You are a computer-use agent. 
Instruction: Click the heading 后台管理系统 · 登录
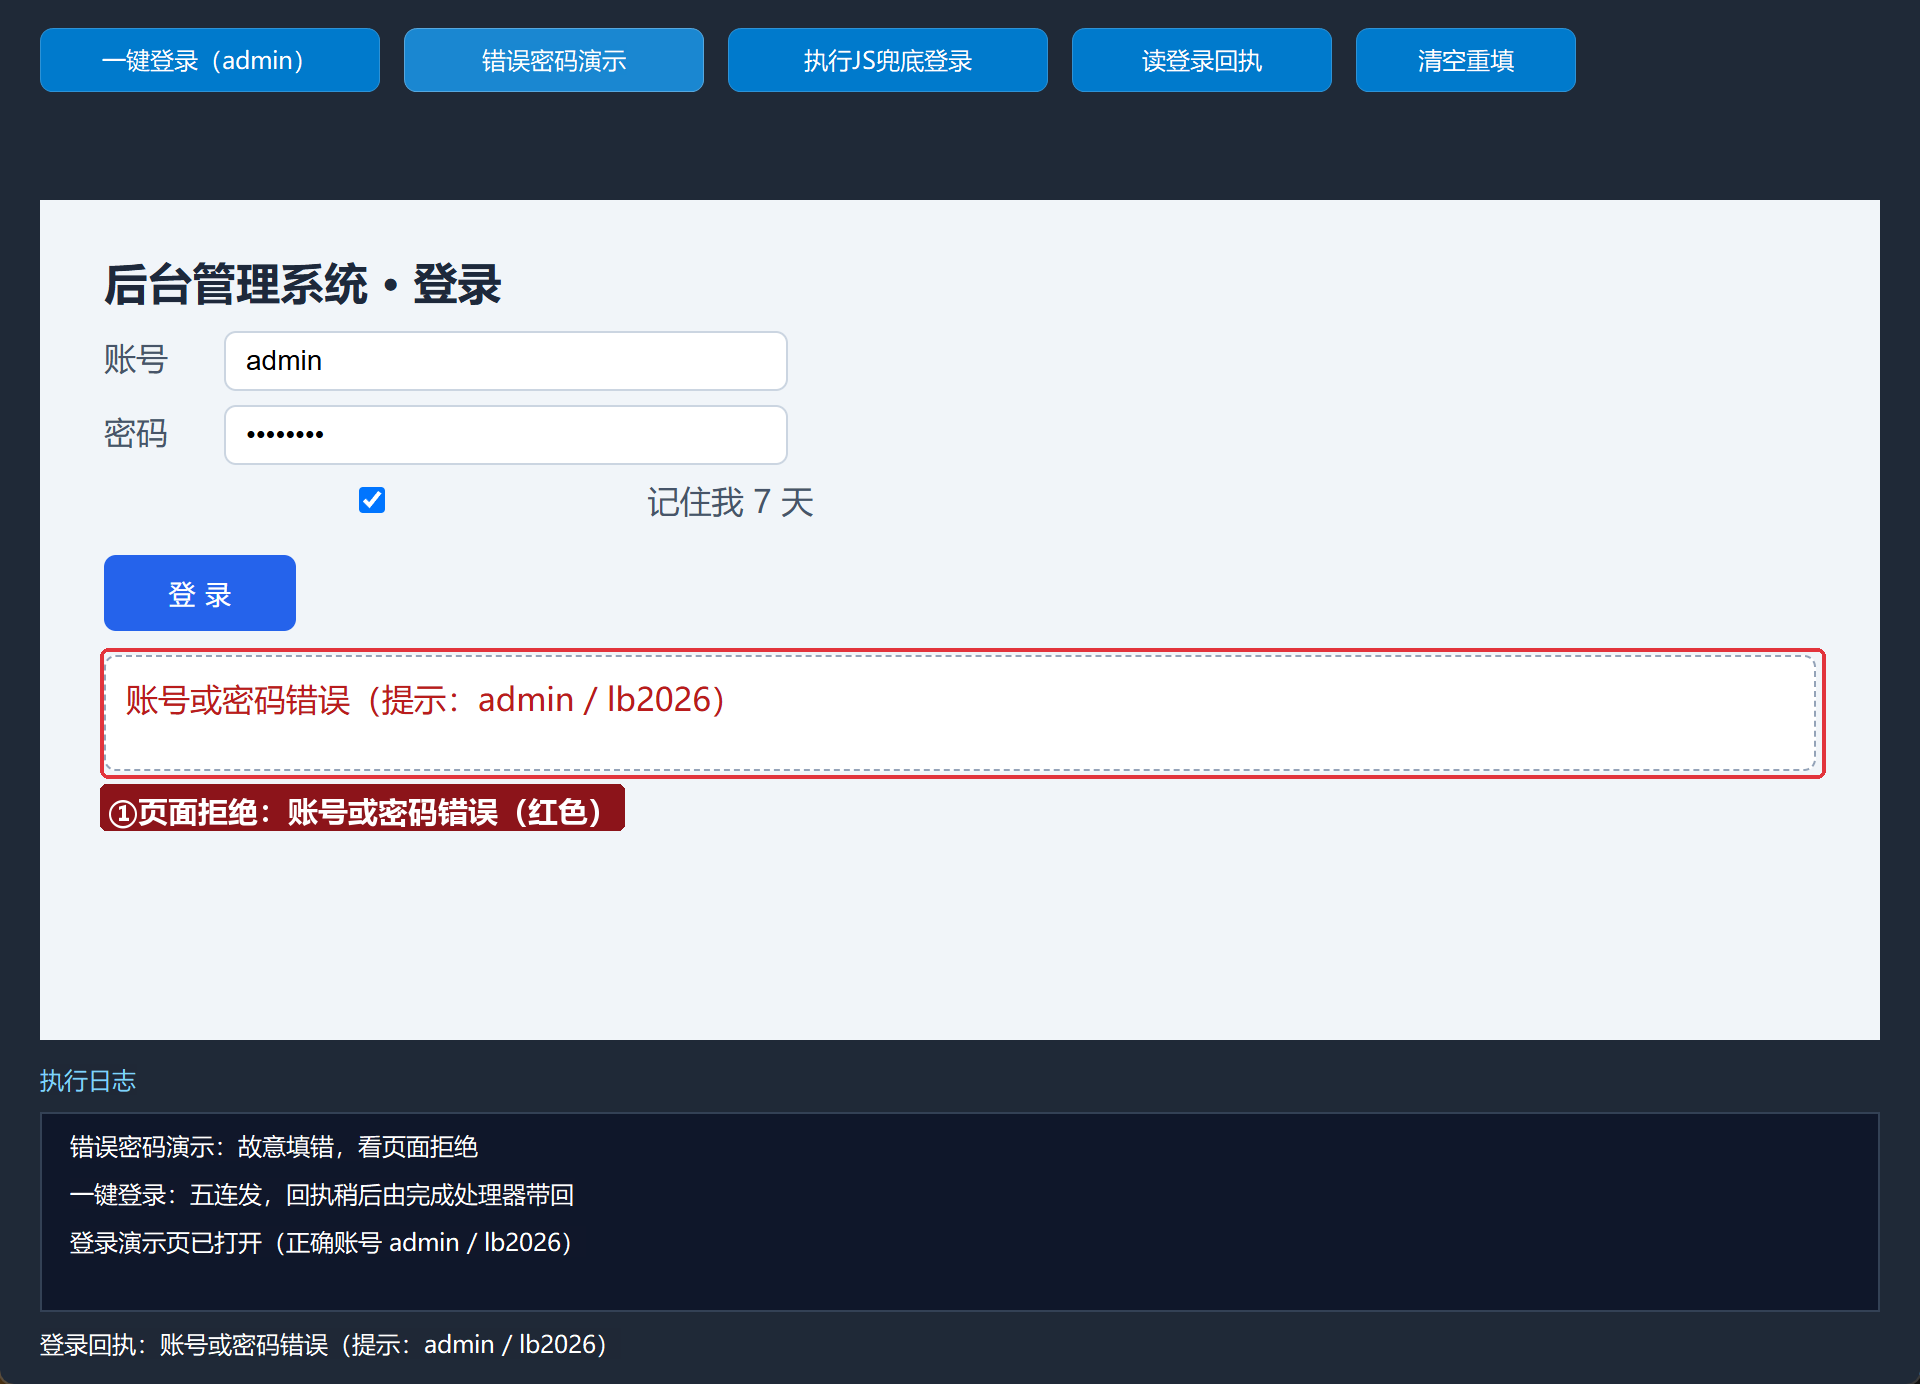click(302, 285)
